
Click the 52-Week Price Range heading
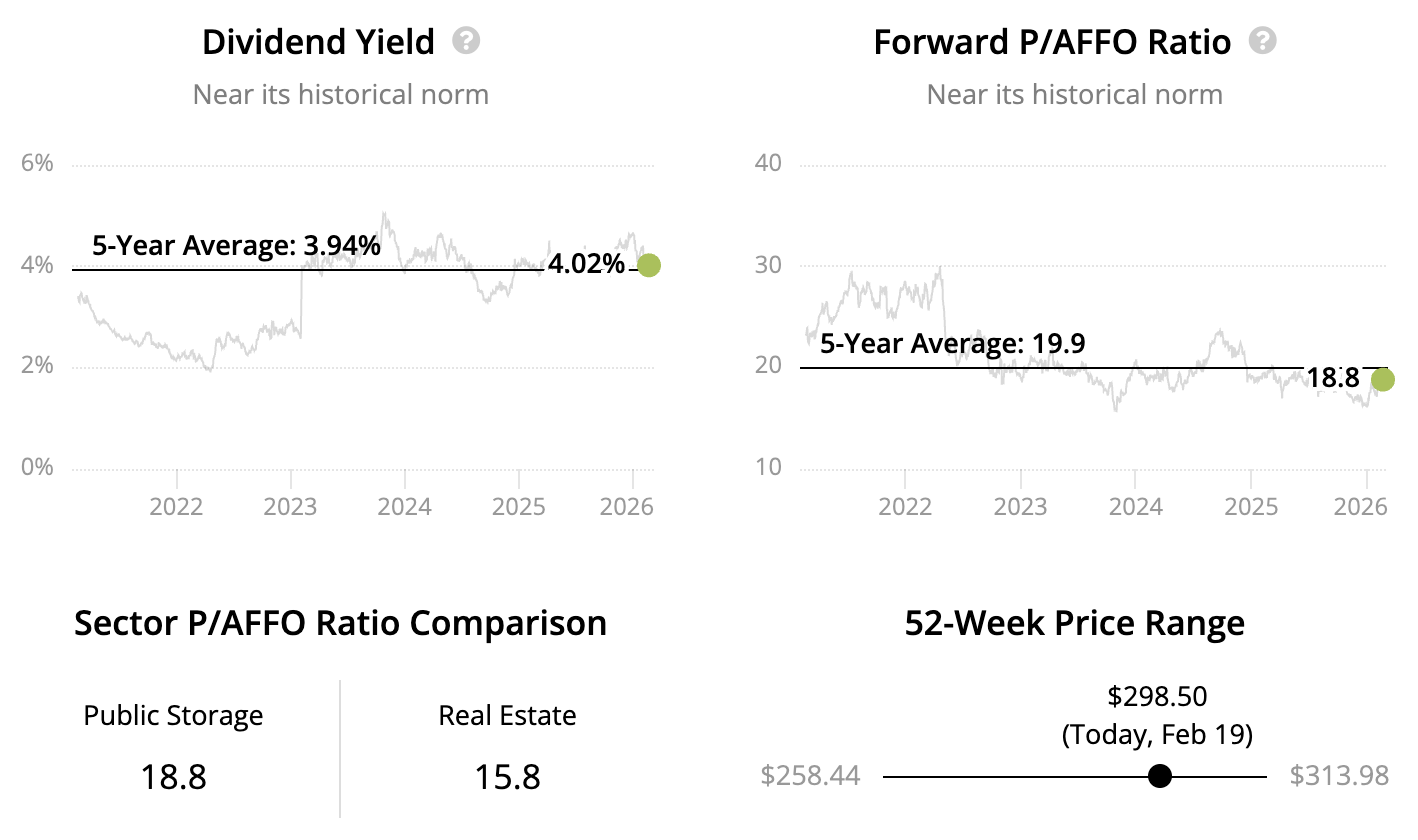(1074, 623)
